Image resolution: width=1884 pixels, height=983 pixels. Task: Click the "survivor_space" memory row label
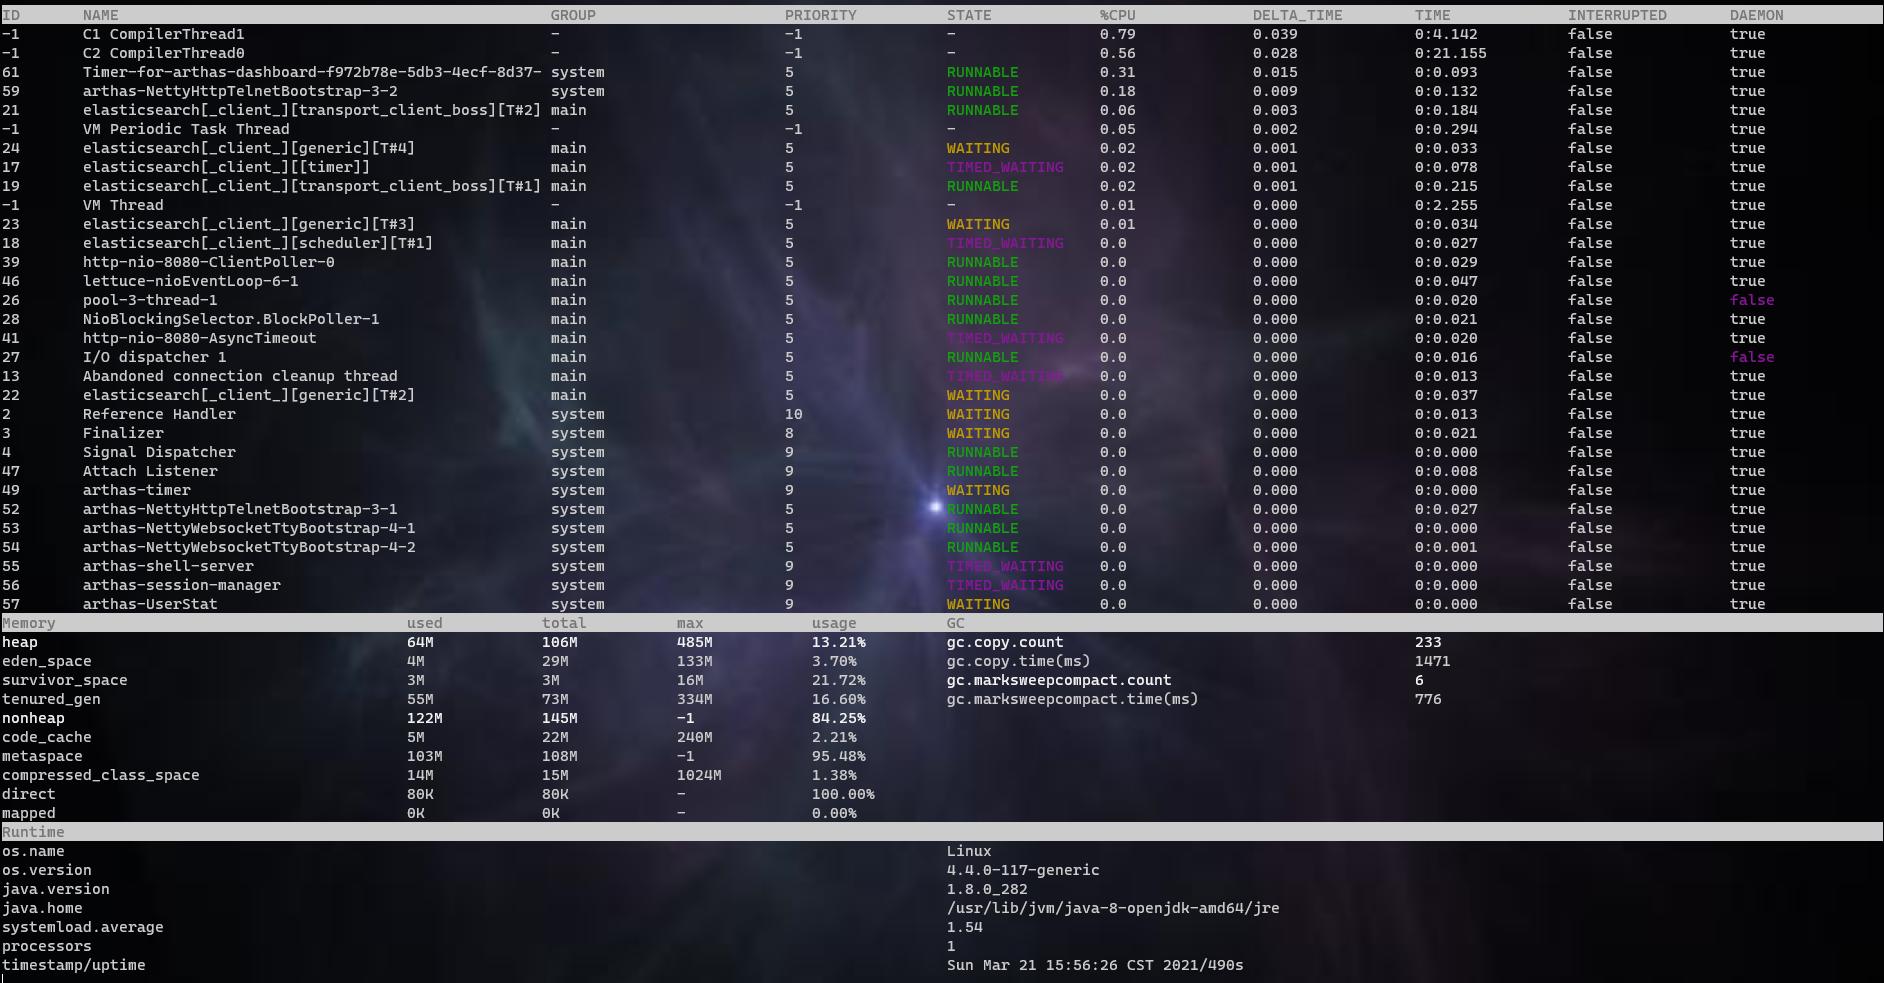pos(65,680)
